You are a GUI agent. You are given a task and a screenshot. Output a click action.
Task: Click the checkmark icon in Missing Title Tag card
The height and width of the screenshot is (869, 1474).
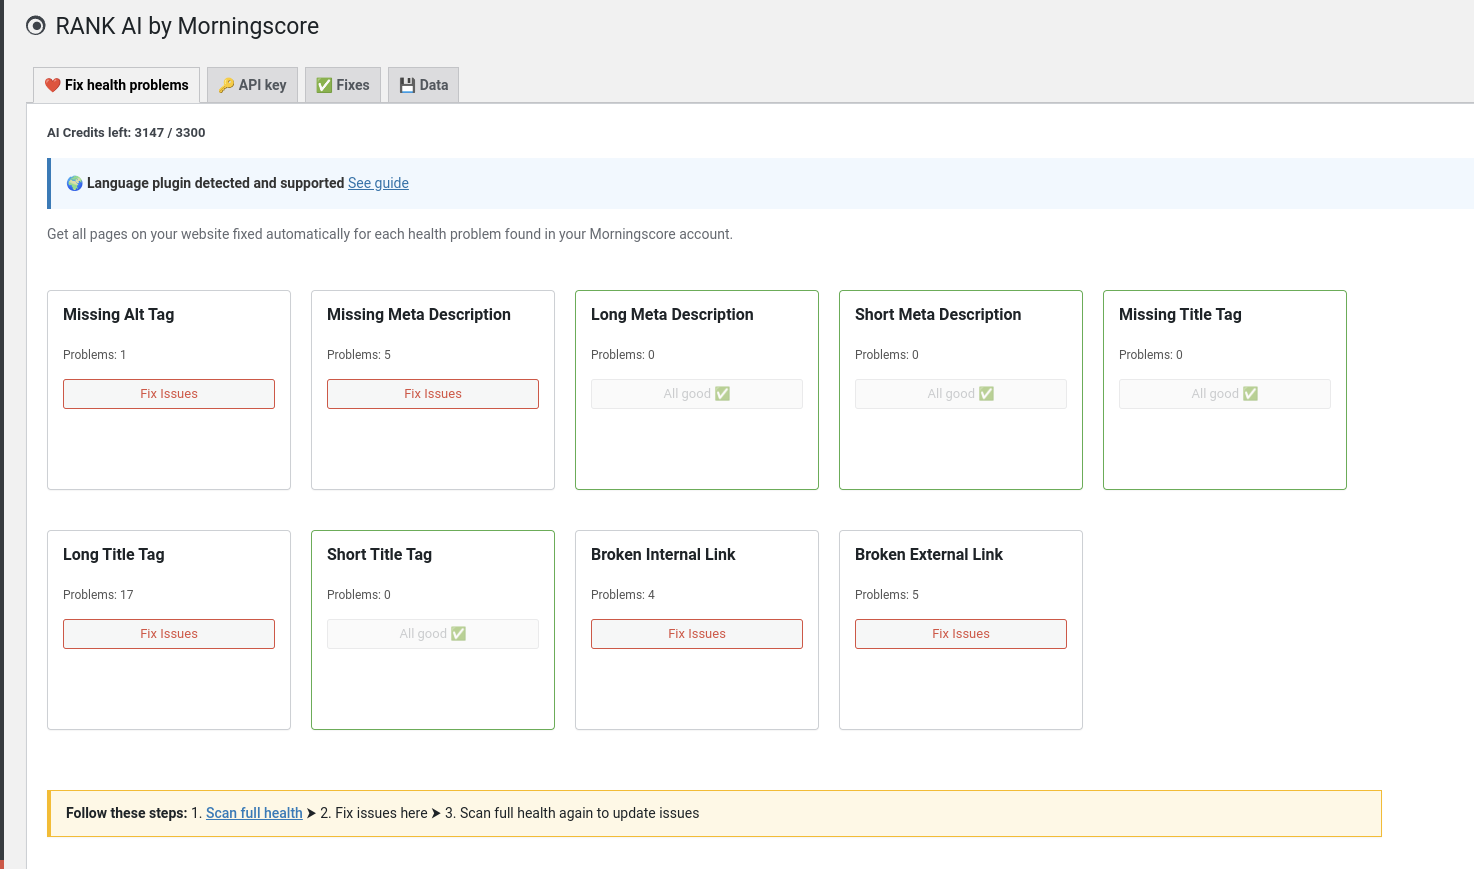click(x=1250, y=394)
